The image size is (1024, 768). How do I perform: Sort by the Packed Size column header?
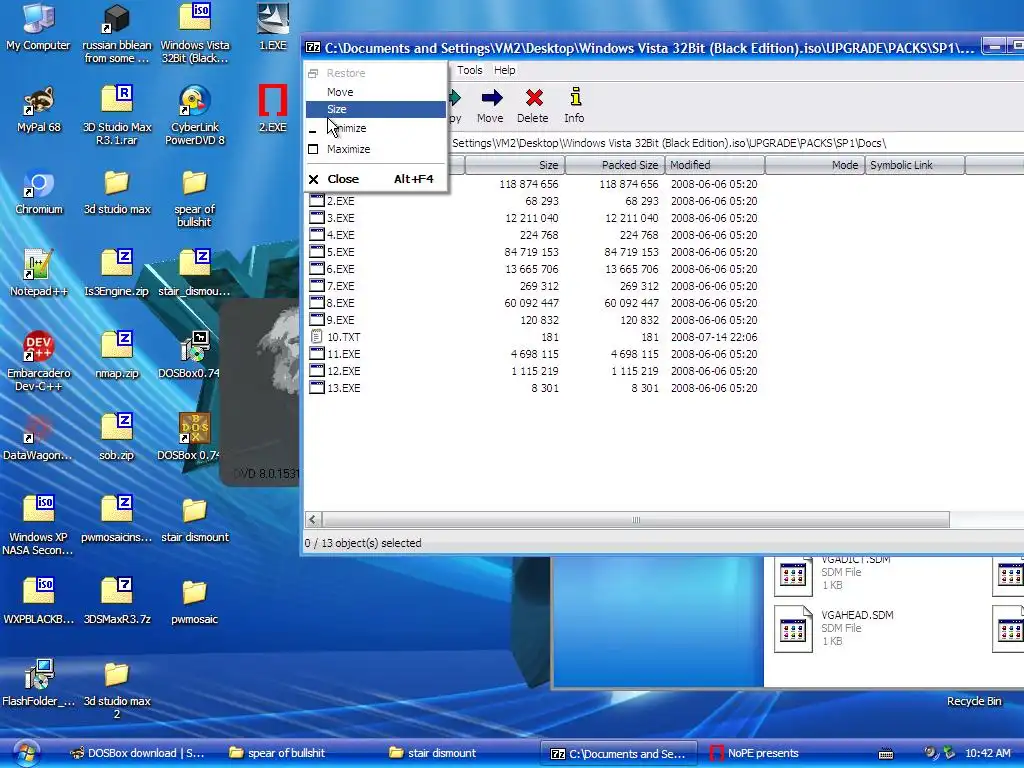[x=615, y=165]
